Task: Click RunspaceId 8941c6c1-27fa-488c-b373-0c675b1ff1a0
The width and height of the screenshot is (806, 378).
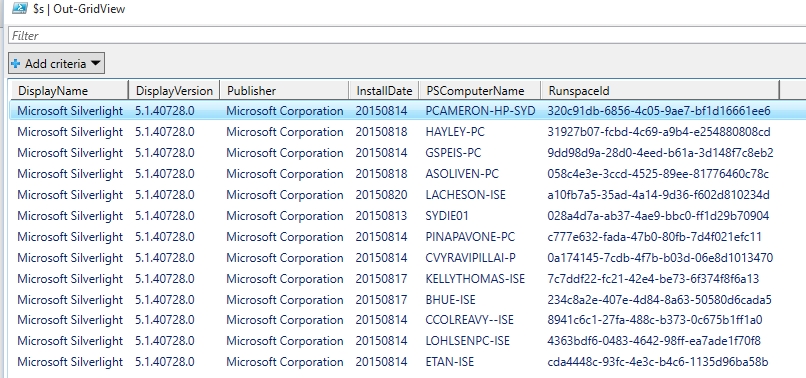Action: [655, 320]
